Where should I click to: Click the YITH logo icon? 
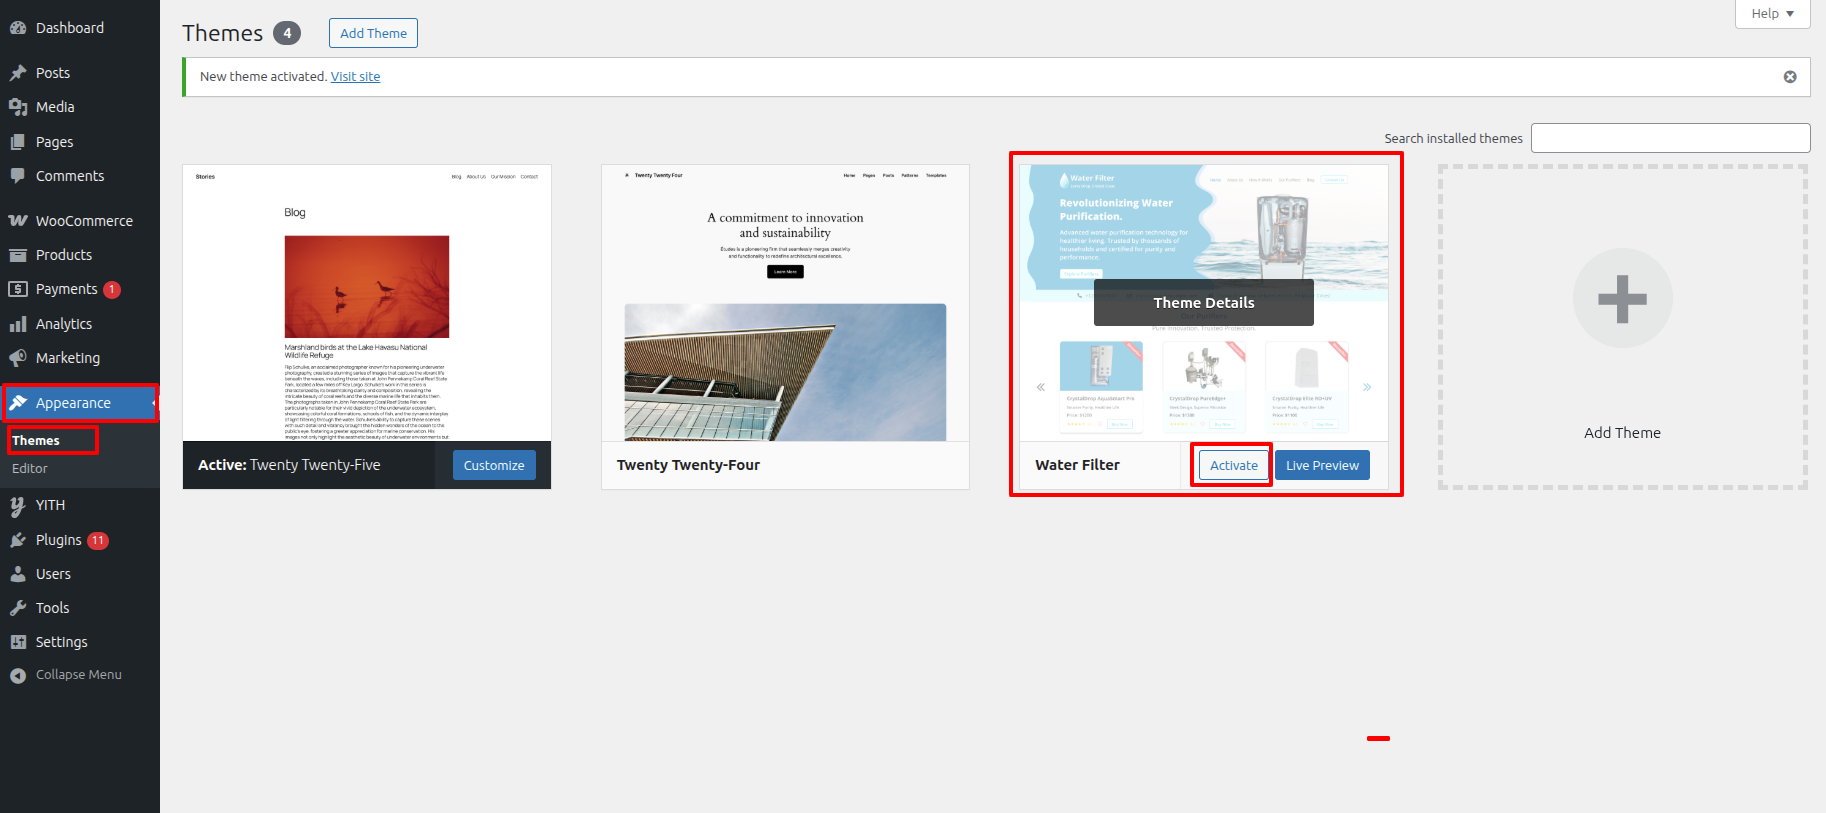pos(18,505)
